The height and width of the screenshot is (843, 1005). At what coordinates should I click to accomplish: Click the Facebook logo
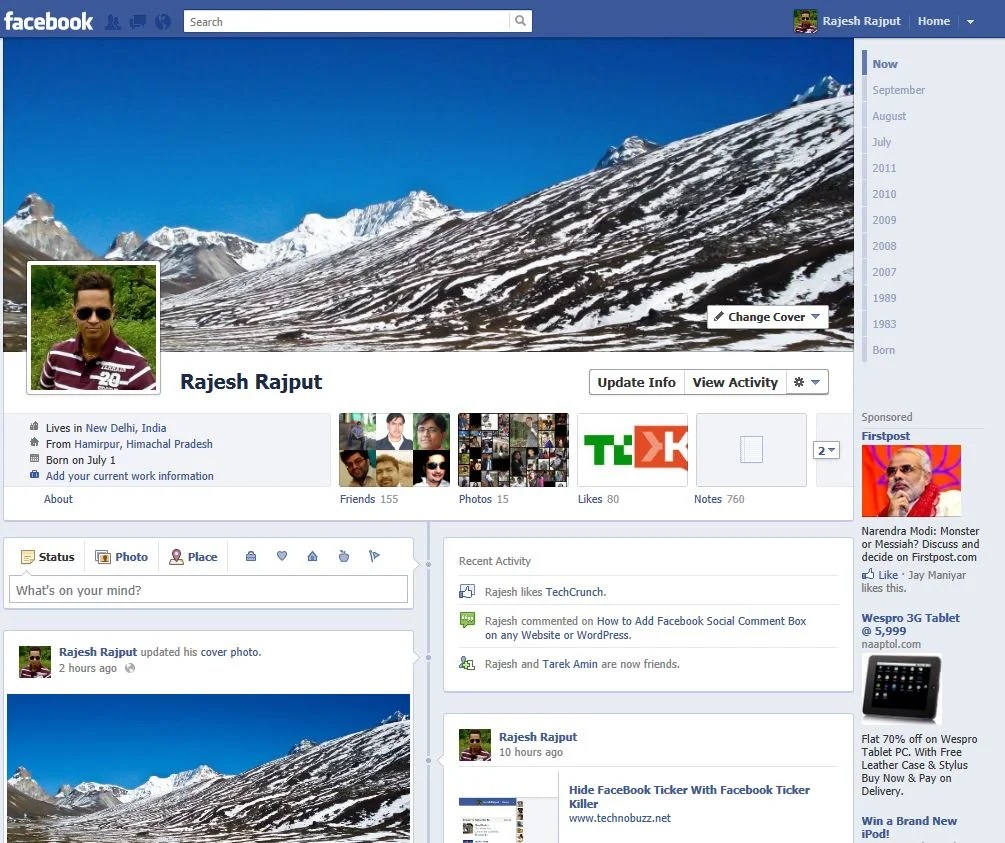(49, 21)
